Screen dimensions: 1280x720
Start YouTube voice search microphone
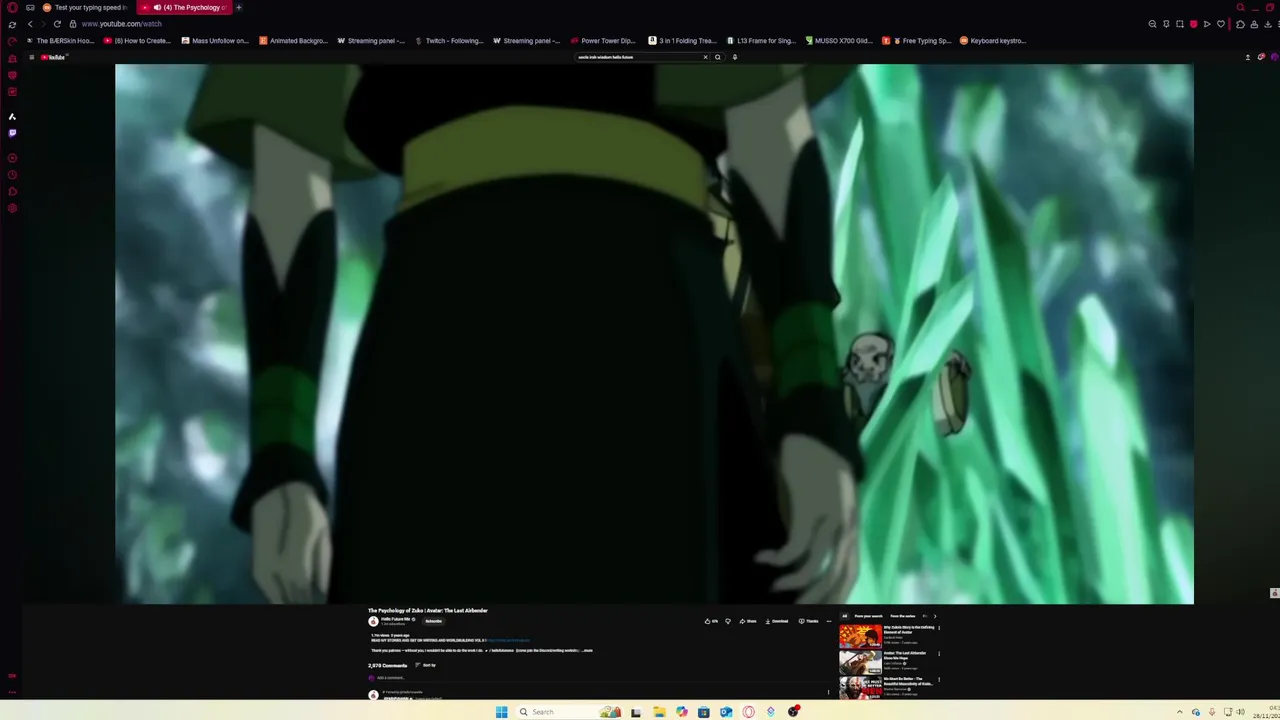pyautogui.click(x=734, y=57)
